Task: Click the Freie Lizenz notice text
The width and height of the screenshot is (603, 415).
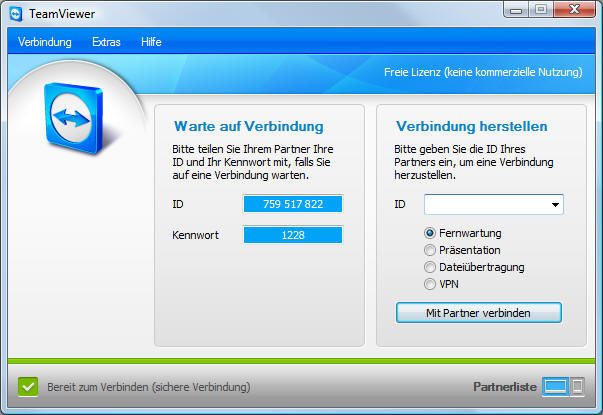Action: (x=484, y=72)
